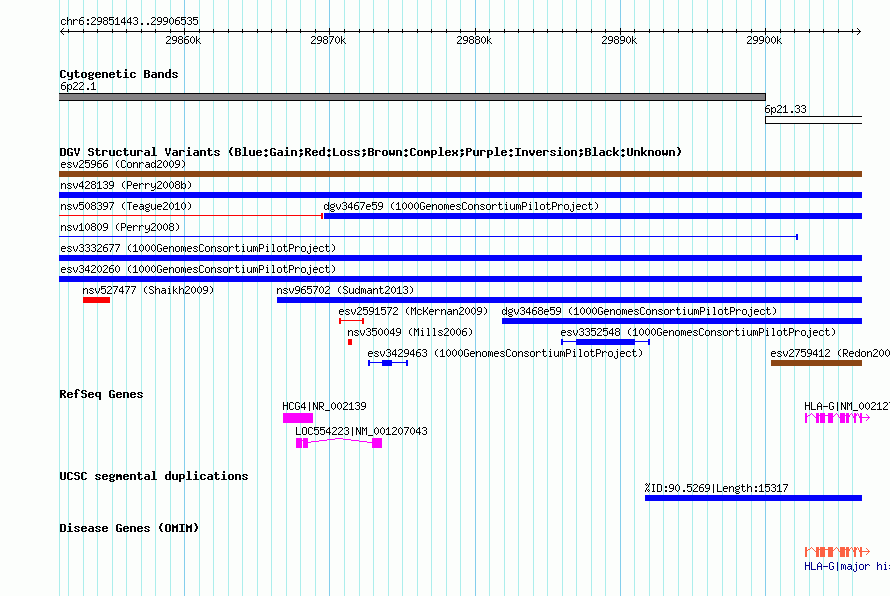Select the esv3429463 blue variant glyph
This screenshot has height=596, width=890.
coord(388,363)
